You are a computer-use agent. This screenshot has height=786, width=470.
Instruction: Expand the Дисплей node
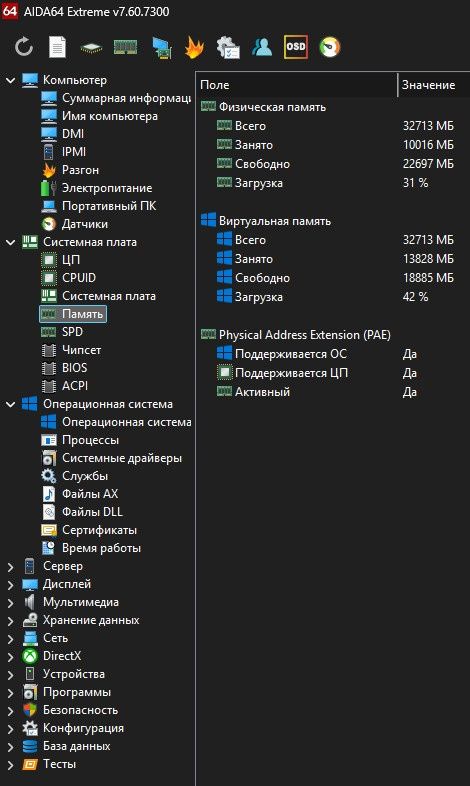11,584
